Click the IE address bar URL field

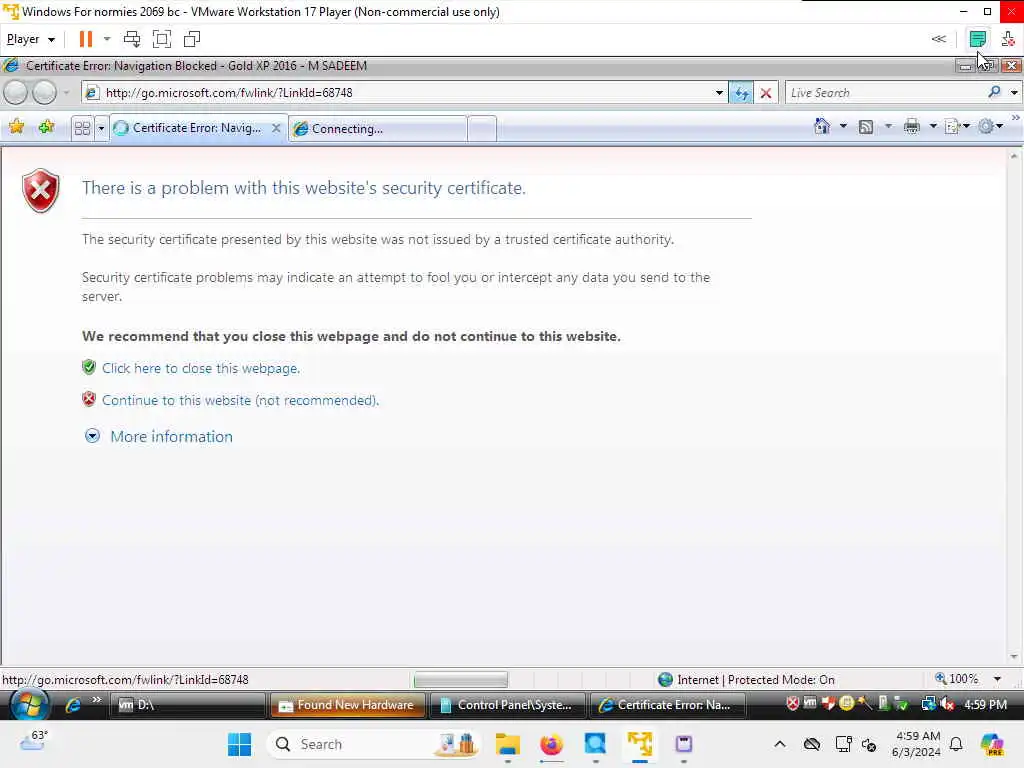pos(405,93)
